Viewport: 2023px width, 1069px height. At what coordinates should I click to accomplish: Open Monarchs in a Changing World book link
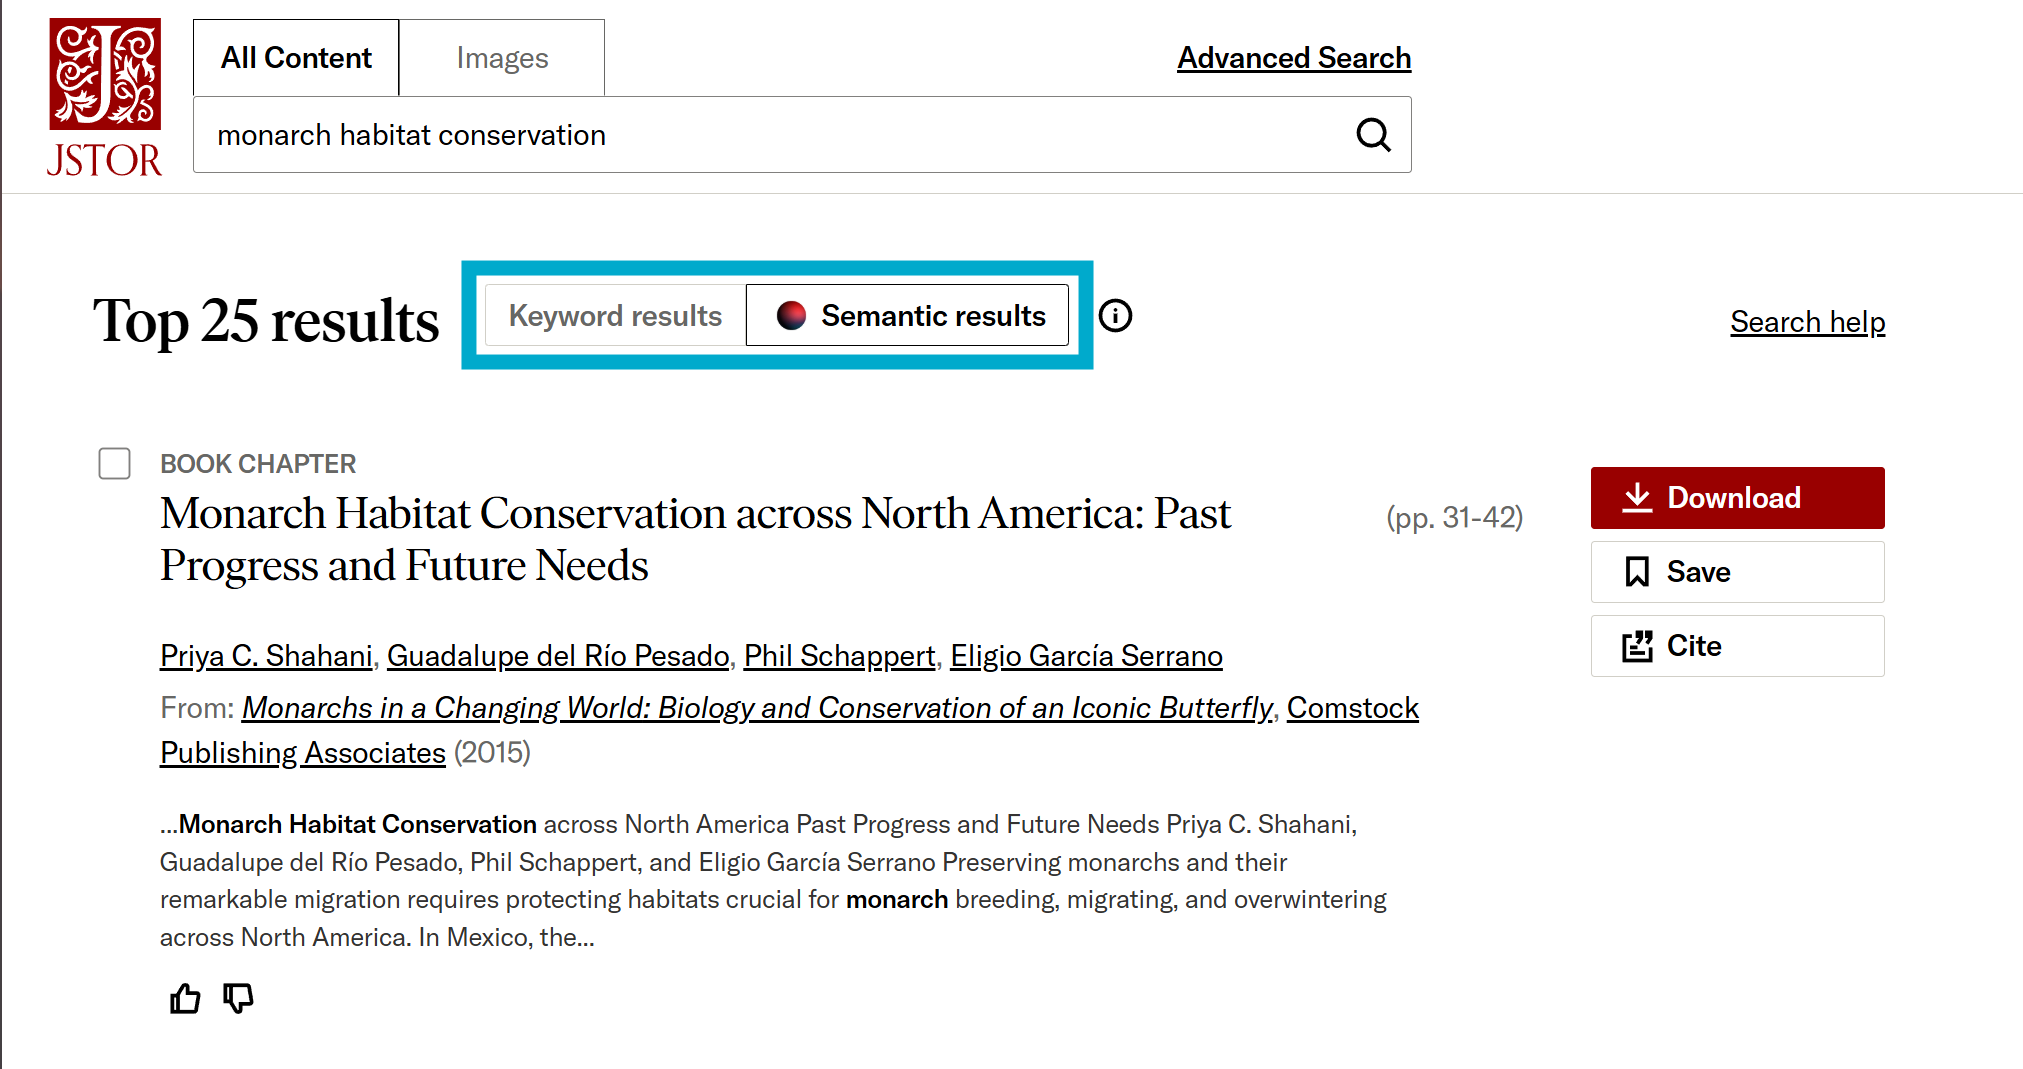click(x=757, y=708)
